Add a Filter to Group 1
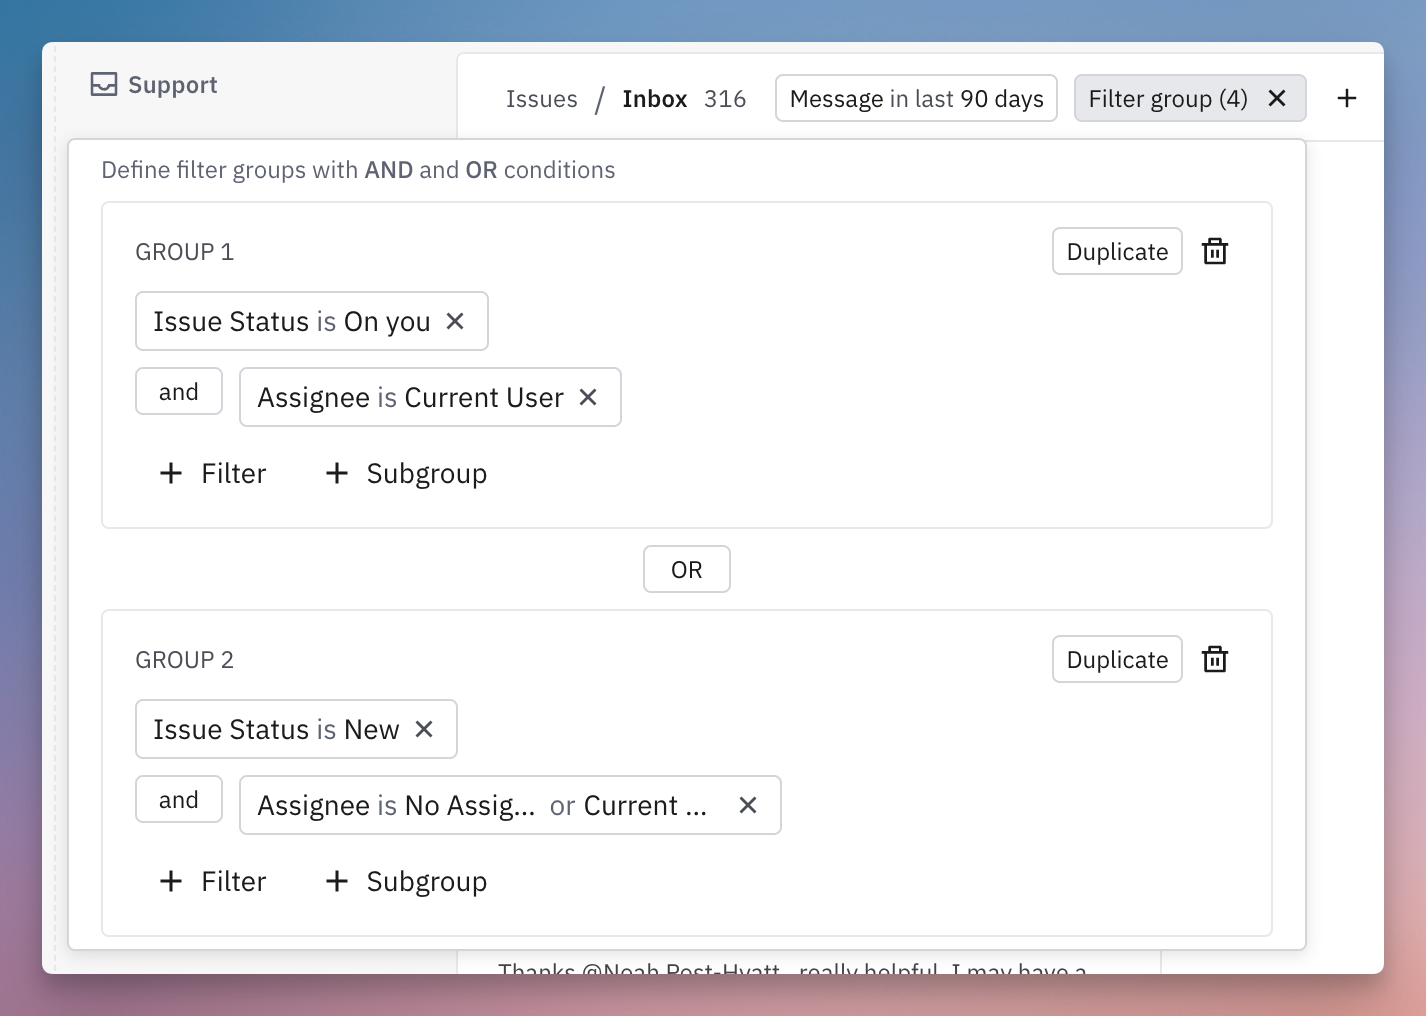This screenshot has height=1016, width=1426. (x=212, y=473)
